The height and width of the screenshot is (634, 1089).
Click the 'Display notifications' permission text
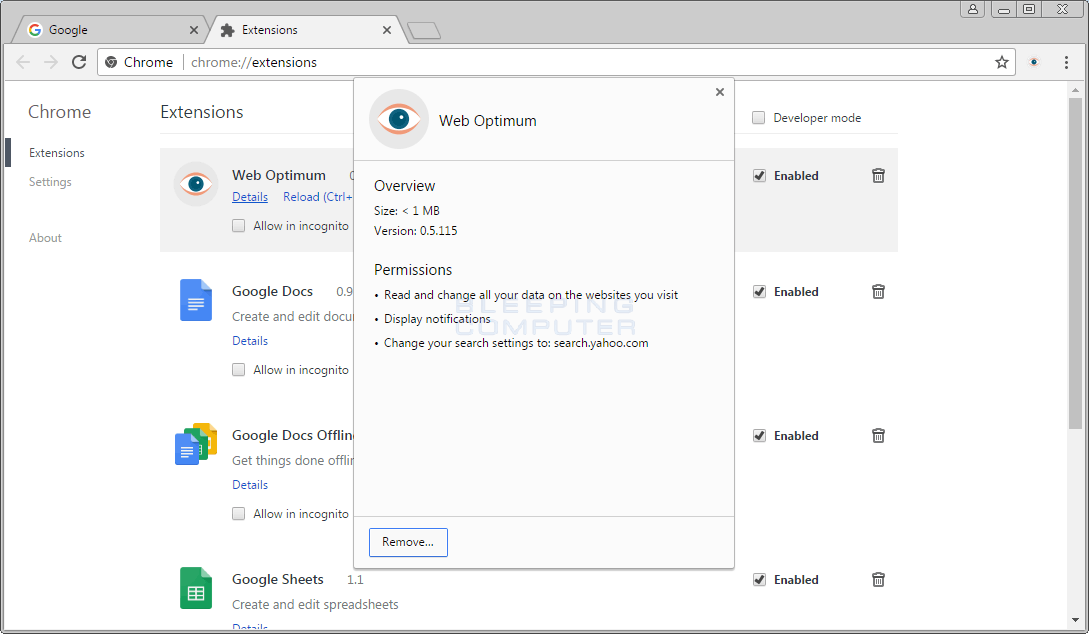pyautogui.click(x=437, y=319)
